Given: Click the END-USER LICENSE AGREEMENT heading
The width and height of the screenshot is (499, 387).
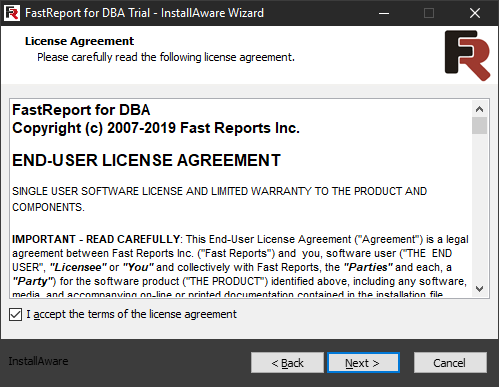Looking at the screenshot, I should pyautogui.click(x=147, y=161).
